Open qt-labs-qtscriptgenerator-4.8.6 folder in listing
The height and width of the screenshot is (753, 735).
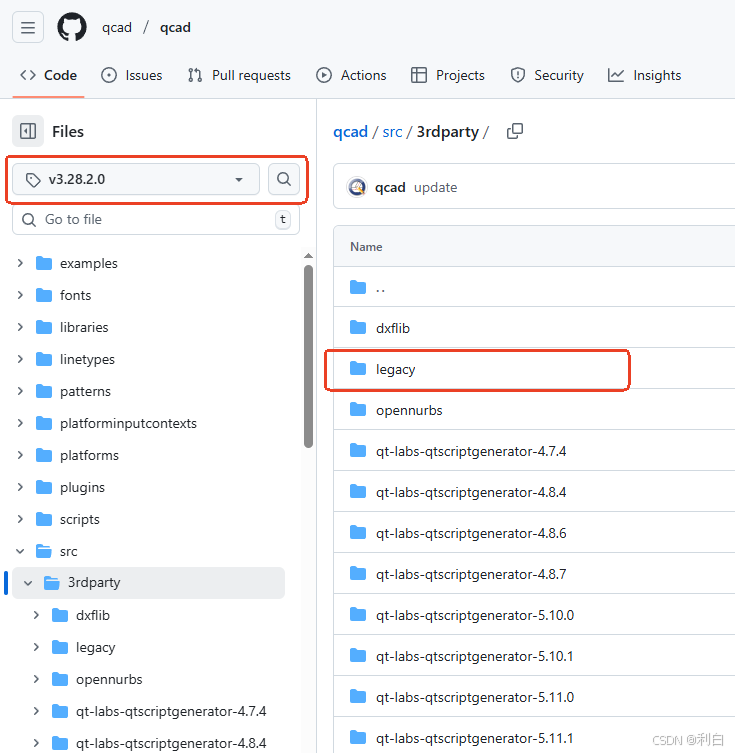pos(471,534)
